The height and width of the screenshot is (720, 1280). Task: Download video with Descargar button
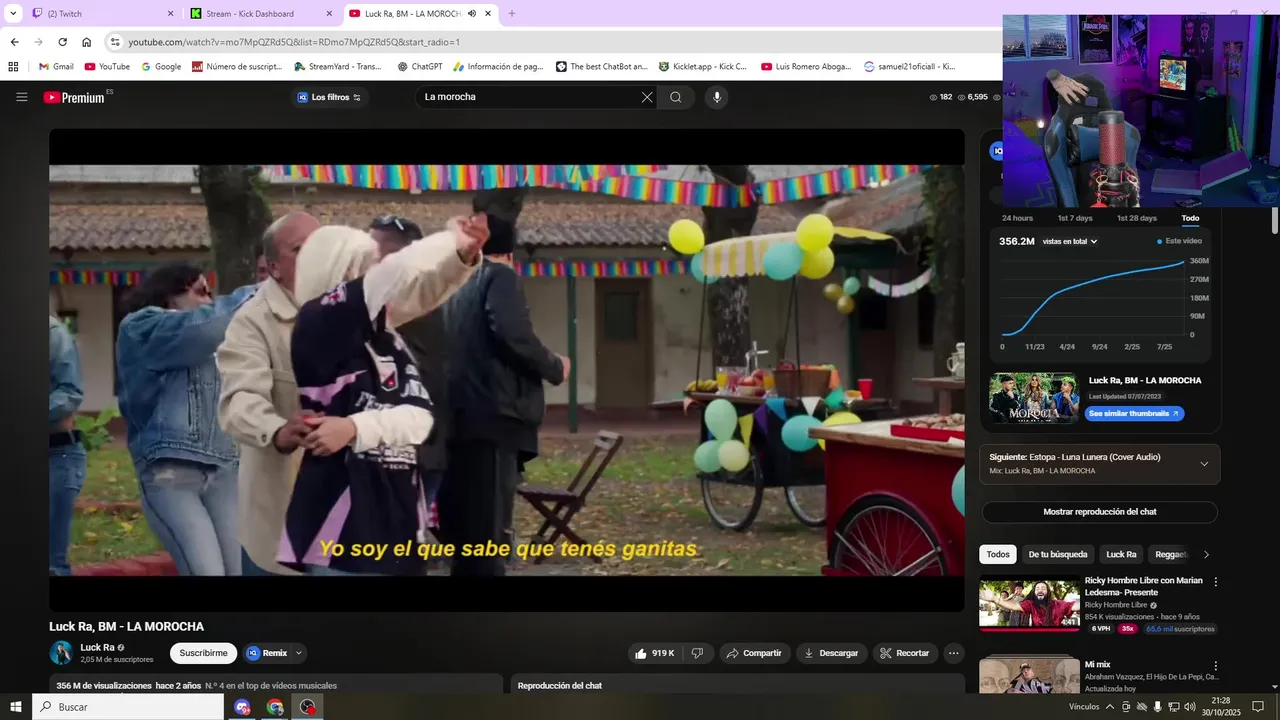(831, 653)
